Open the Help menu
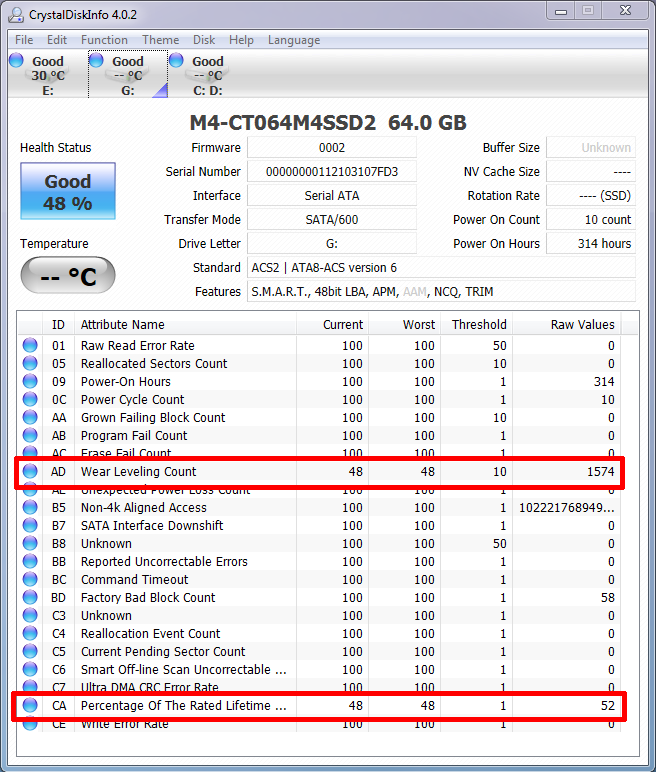656x772 pixels. (241, 40)
